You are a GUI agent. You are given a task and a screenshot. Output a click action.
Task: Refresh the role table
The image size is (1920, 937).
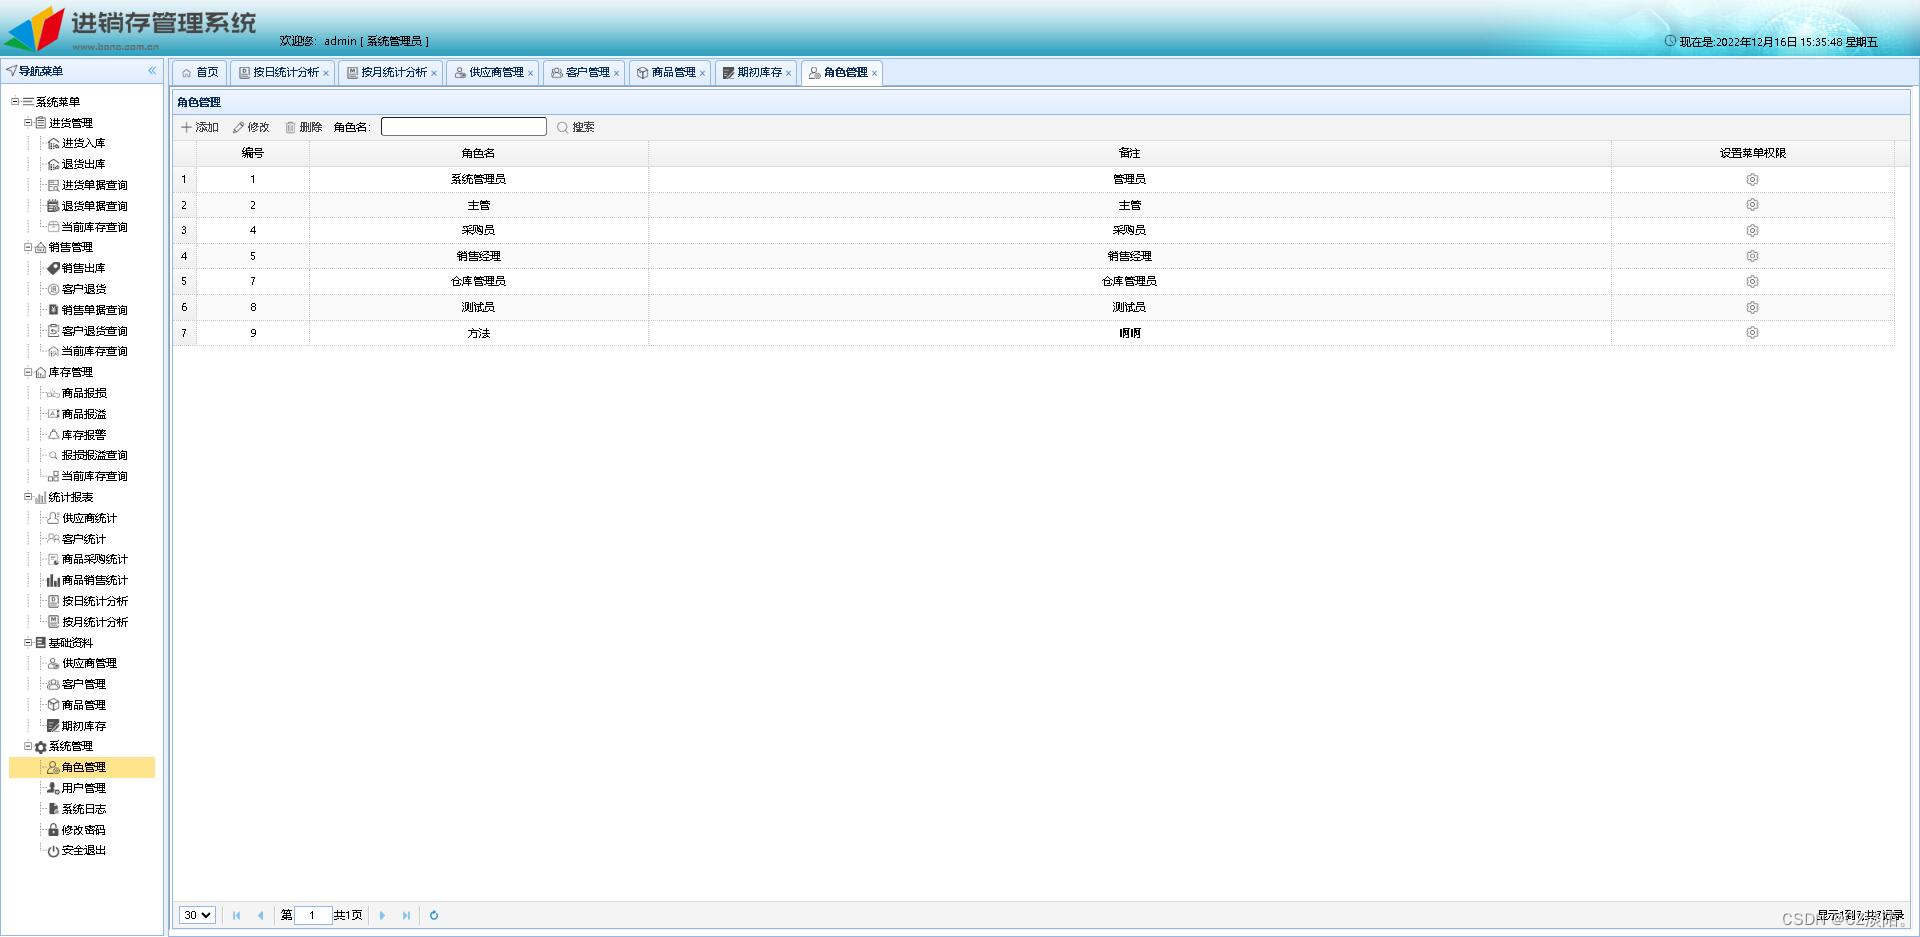(434, 915)
